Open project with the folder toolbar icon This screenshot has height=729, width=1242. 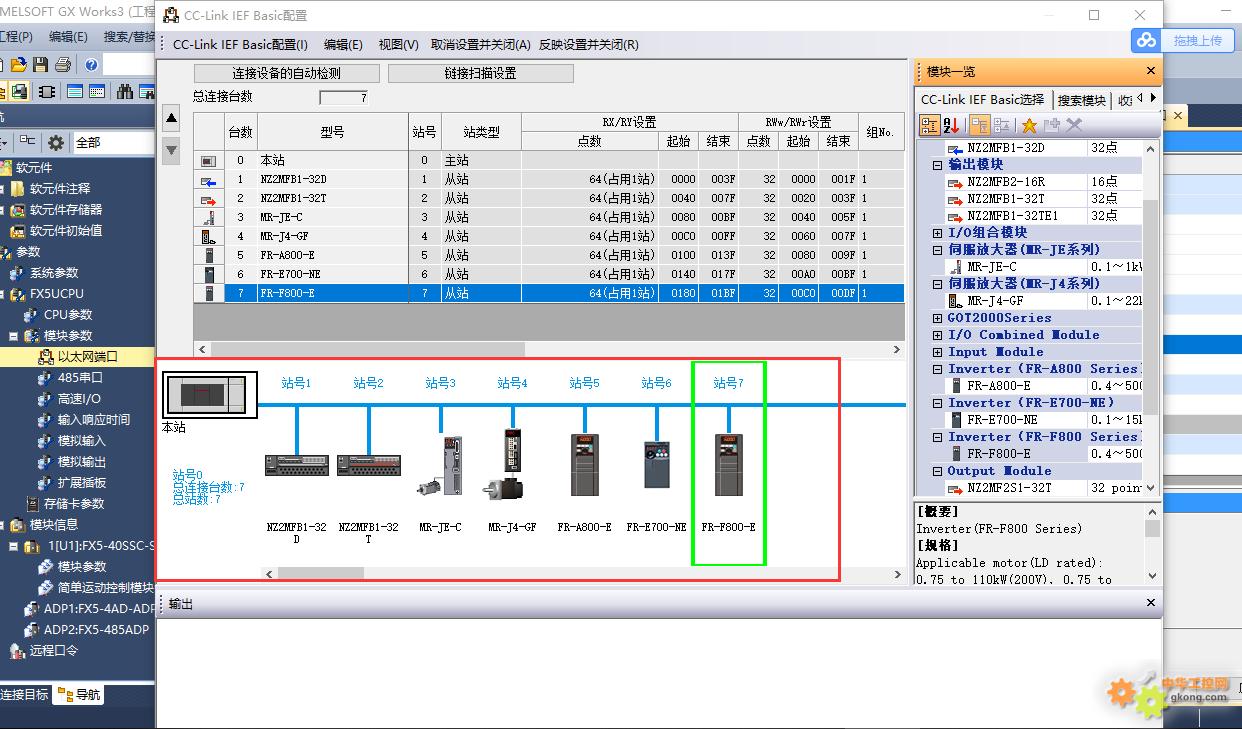[x=20, y=64]
